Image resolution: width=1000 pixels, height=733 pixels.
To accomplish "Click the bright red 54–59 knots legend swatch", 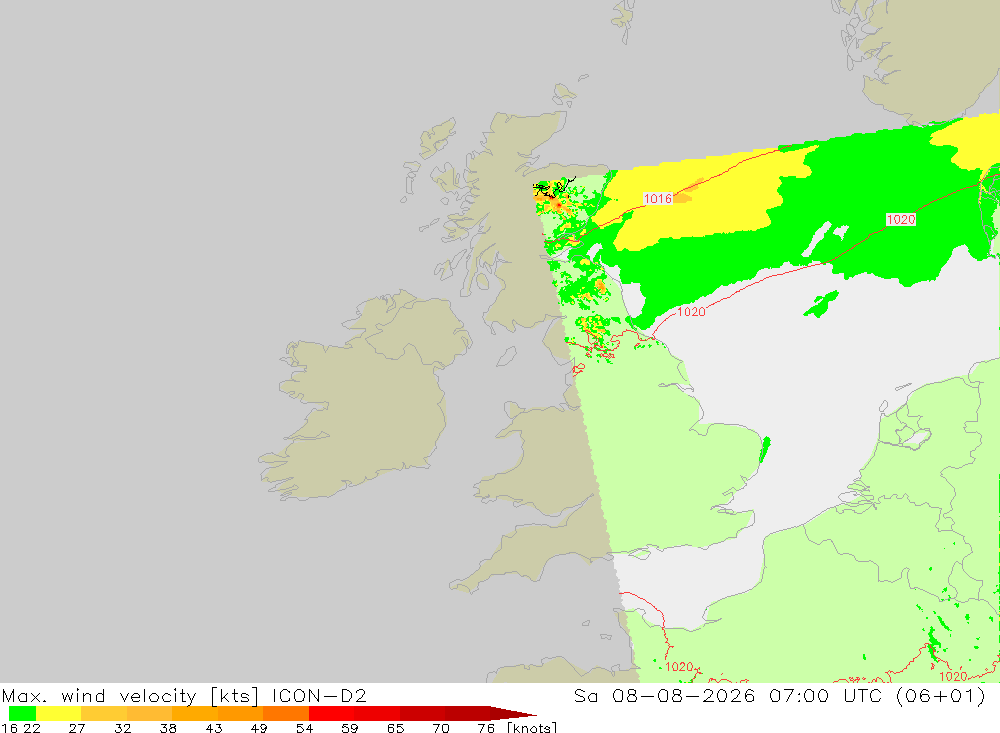I will (332, 713).
